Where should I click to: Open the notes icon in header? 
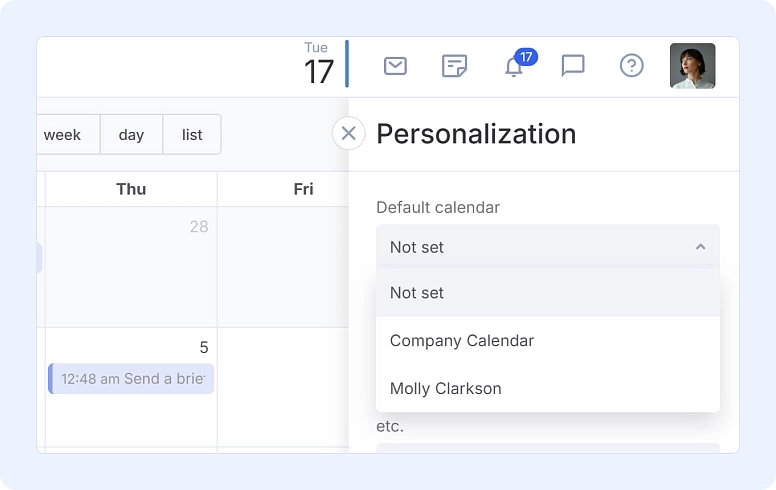[454, 66]
